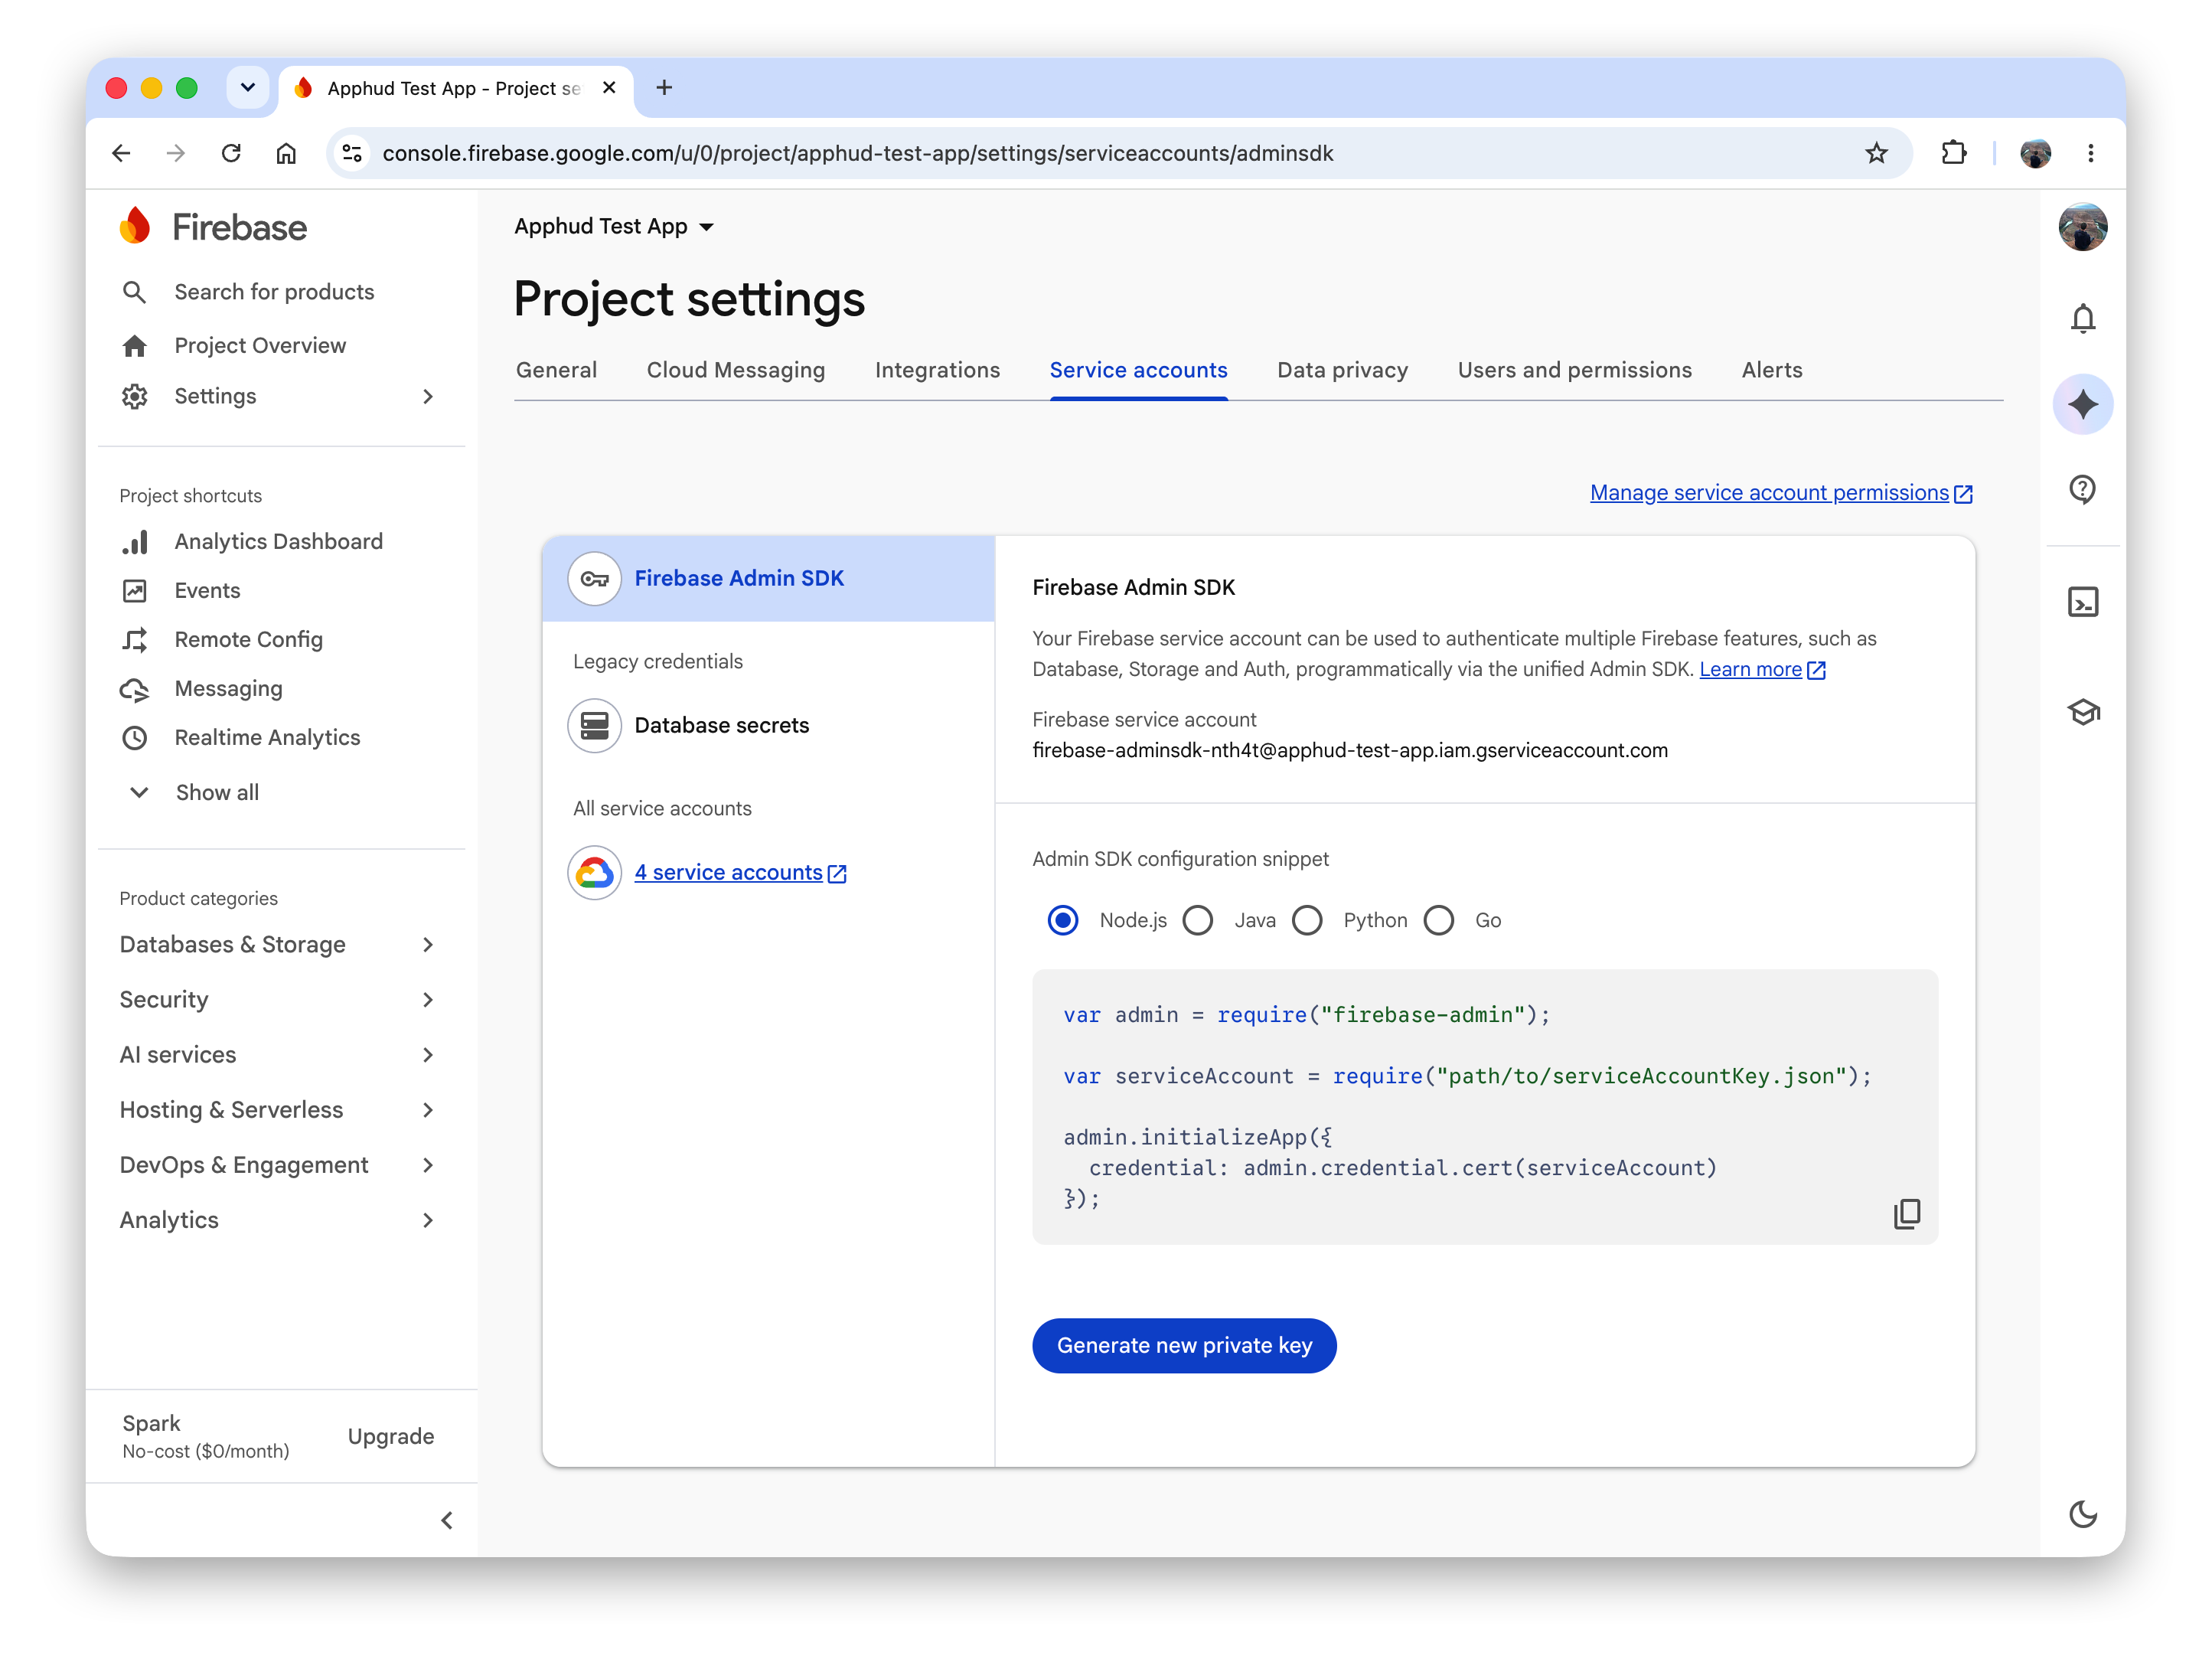Open the 4 service accounts link
2212x1672 pixels.
click(740, 873)
